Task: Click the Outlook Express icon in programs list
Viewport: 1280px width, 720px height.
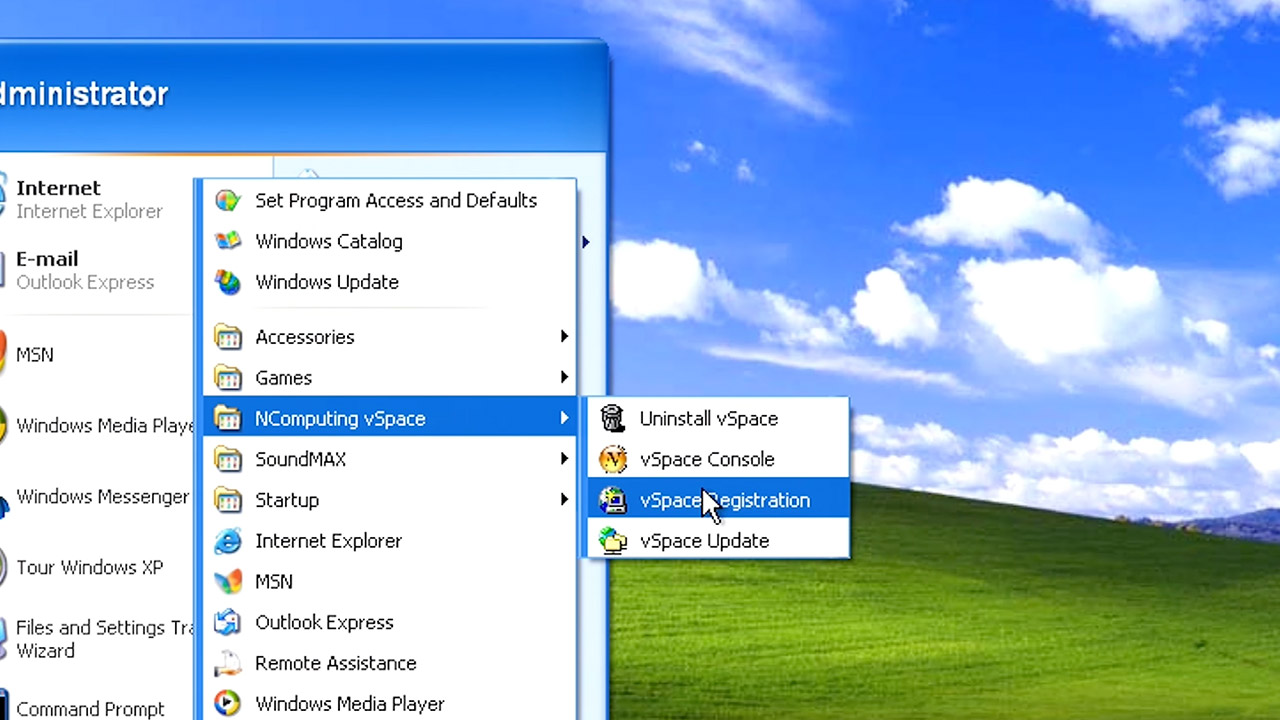Action: point(228,623)
